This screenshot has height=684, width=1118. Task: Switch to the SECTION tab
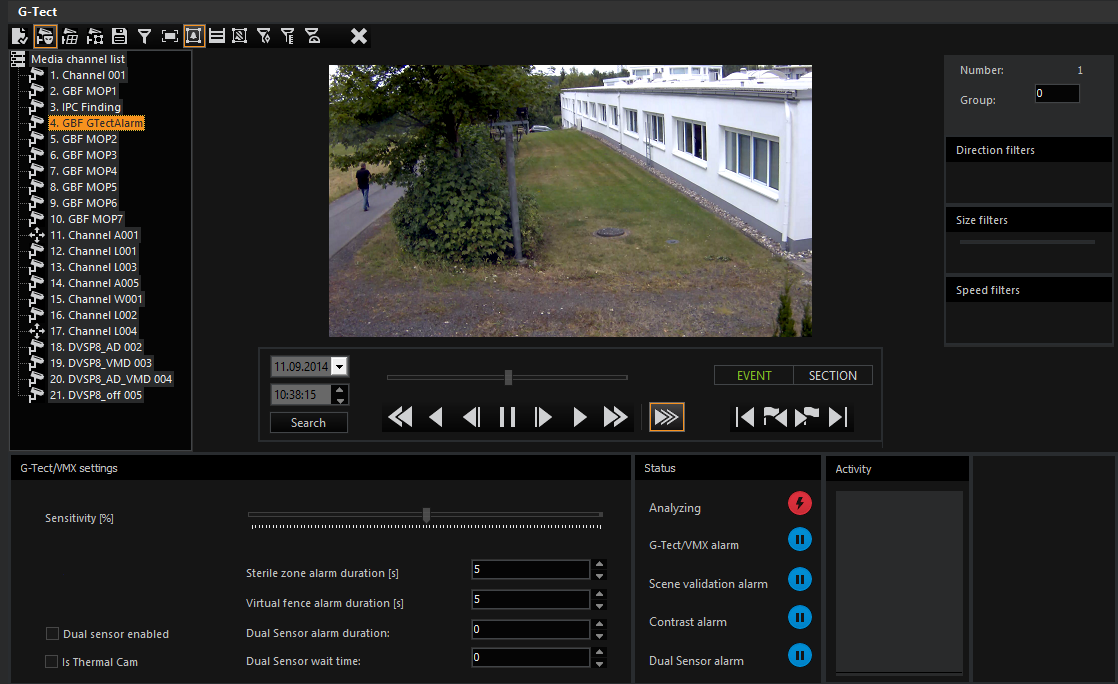pyautogui.click(x=833, y=376)
